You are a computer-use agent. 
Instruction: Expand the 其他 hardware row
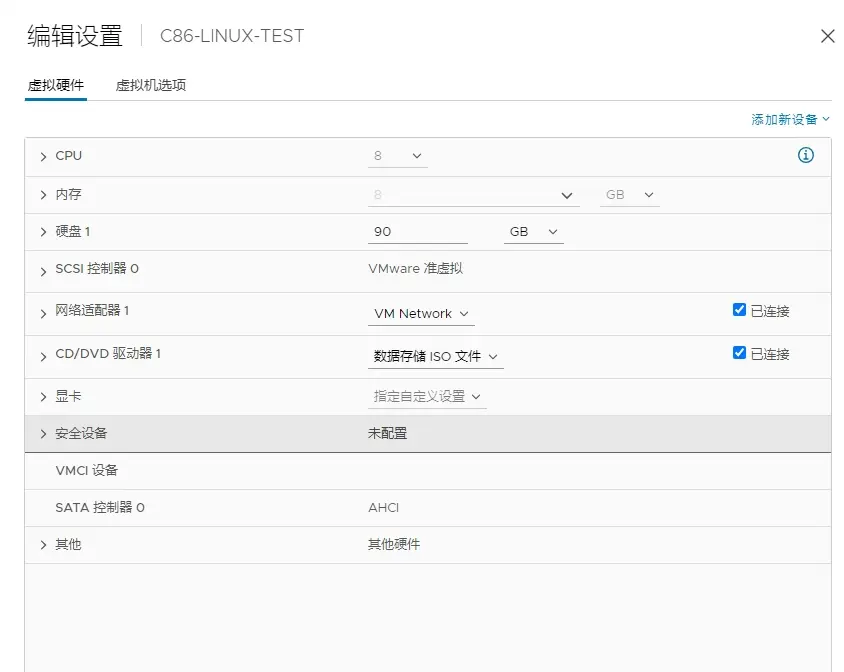[x=43, y=545]
